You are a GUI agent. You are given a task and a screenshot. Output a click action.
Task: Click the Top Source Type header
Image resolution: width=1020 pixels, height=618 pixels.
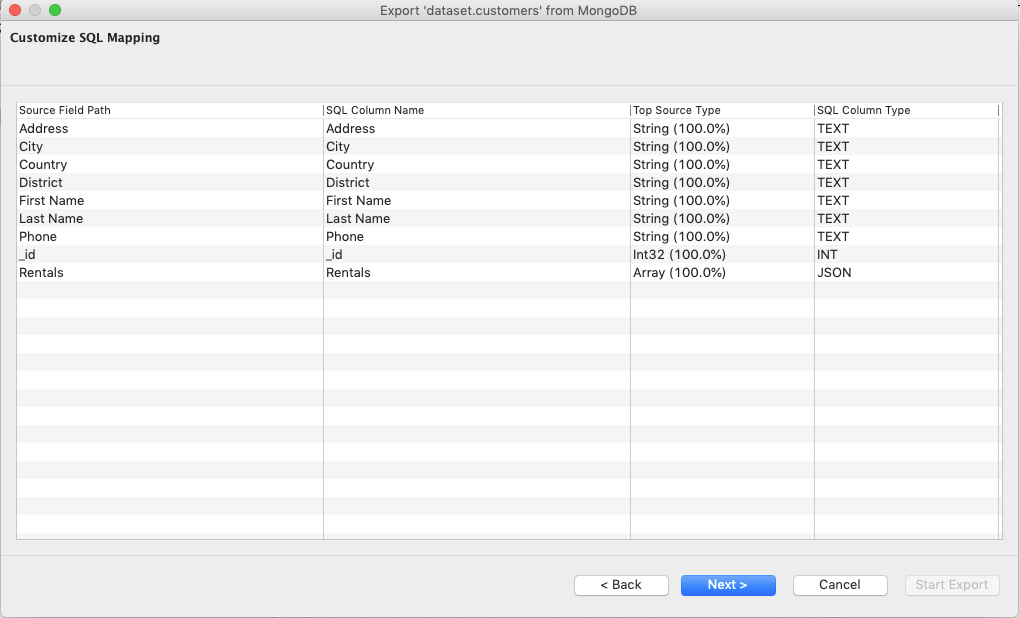coord(722,110)
